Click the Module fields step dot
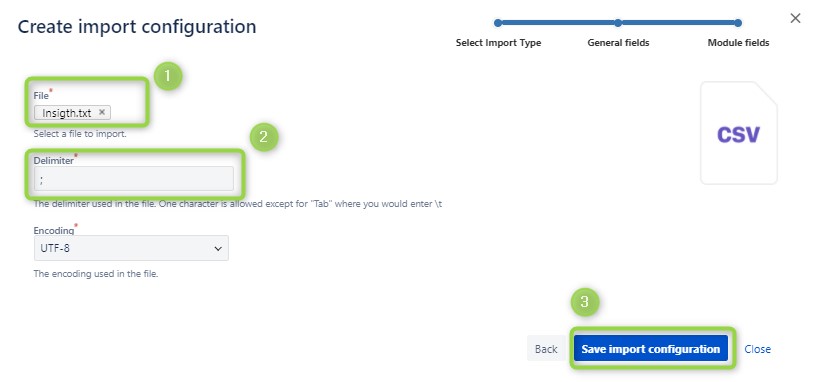The image size is (815, 382). pyautogui.click(x=738, y=23)
